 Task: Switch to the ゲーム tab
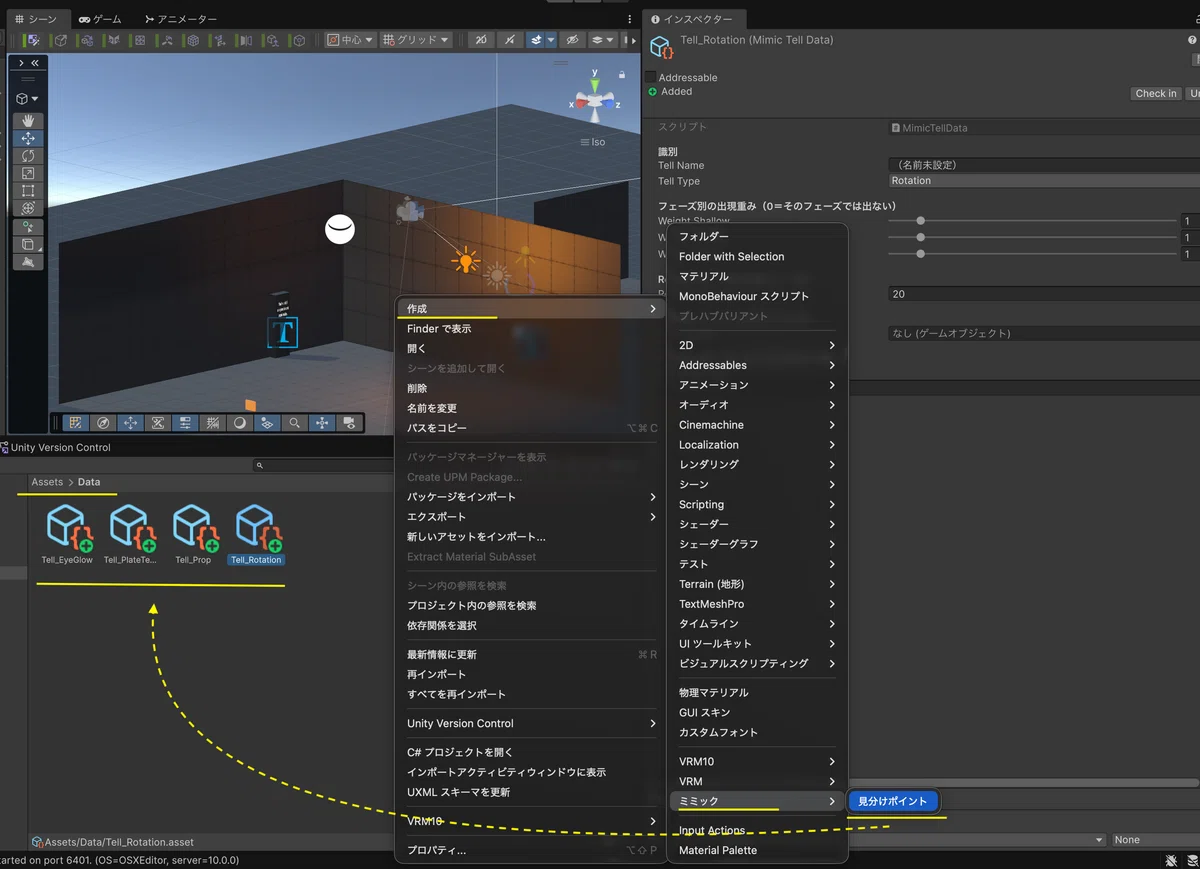coord(100,19)
